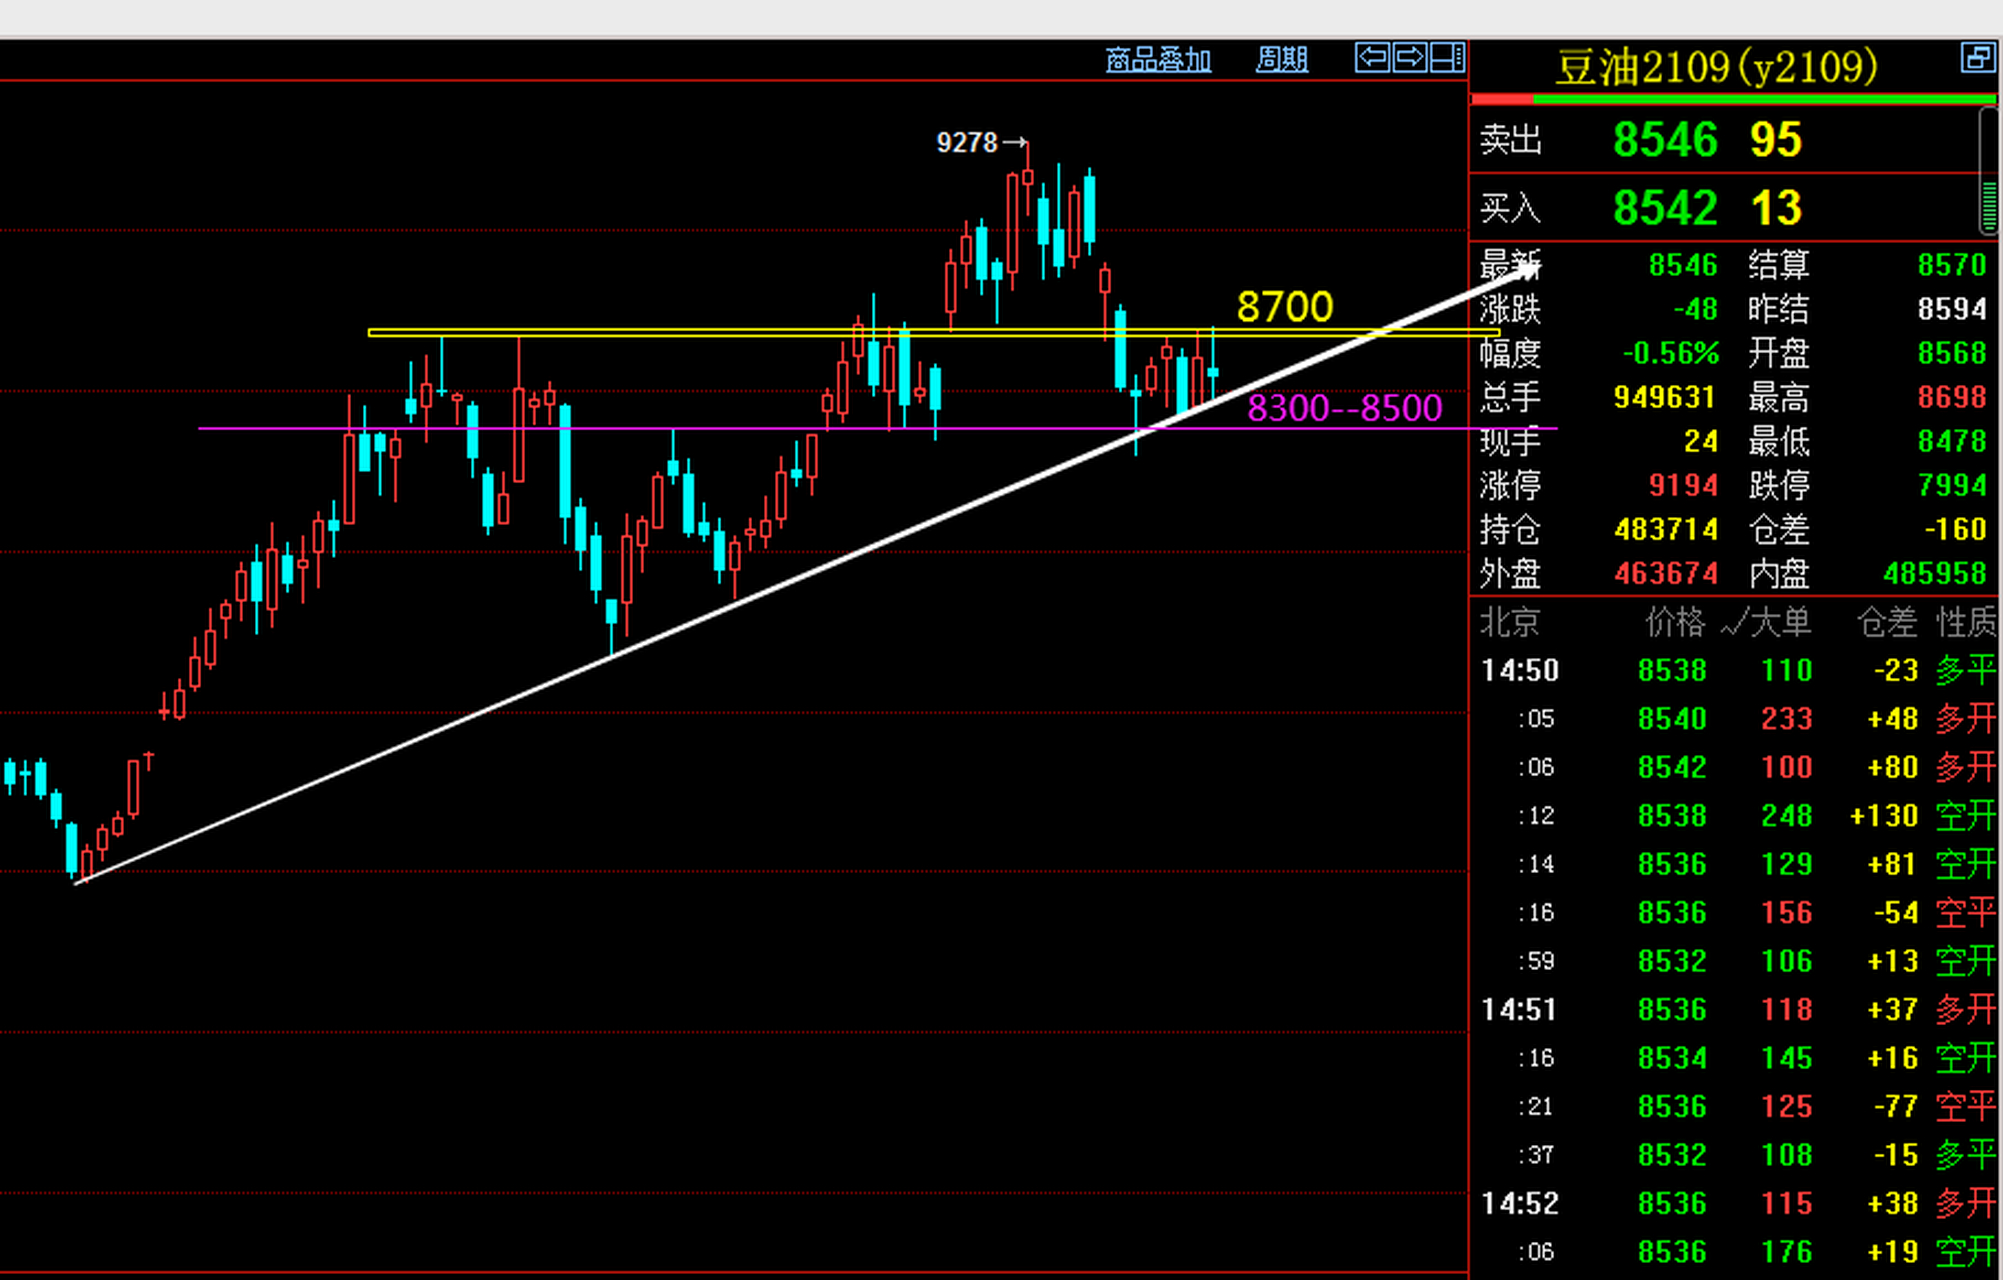Click the 总手 volume 949631

coord(1665,397)
